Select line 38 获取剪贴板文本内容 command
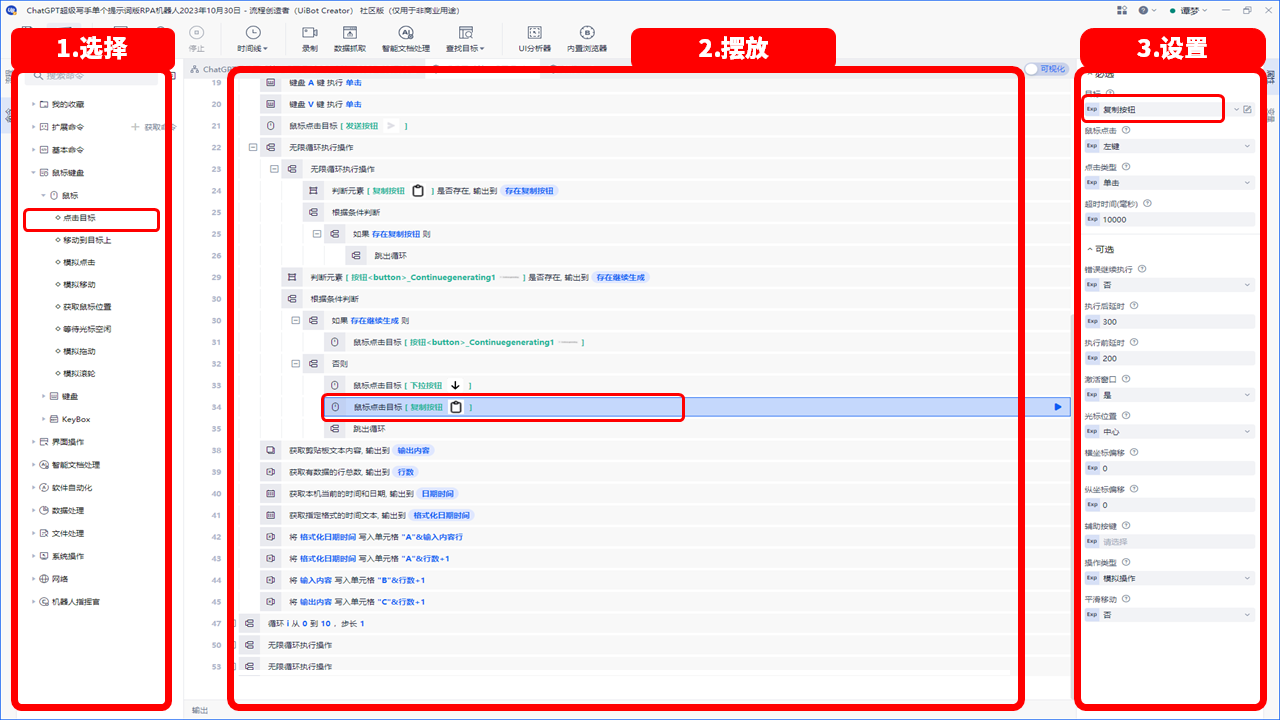Viewport: 1280px width, 720px height. (663, 450)
